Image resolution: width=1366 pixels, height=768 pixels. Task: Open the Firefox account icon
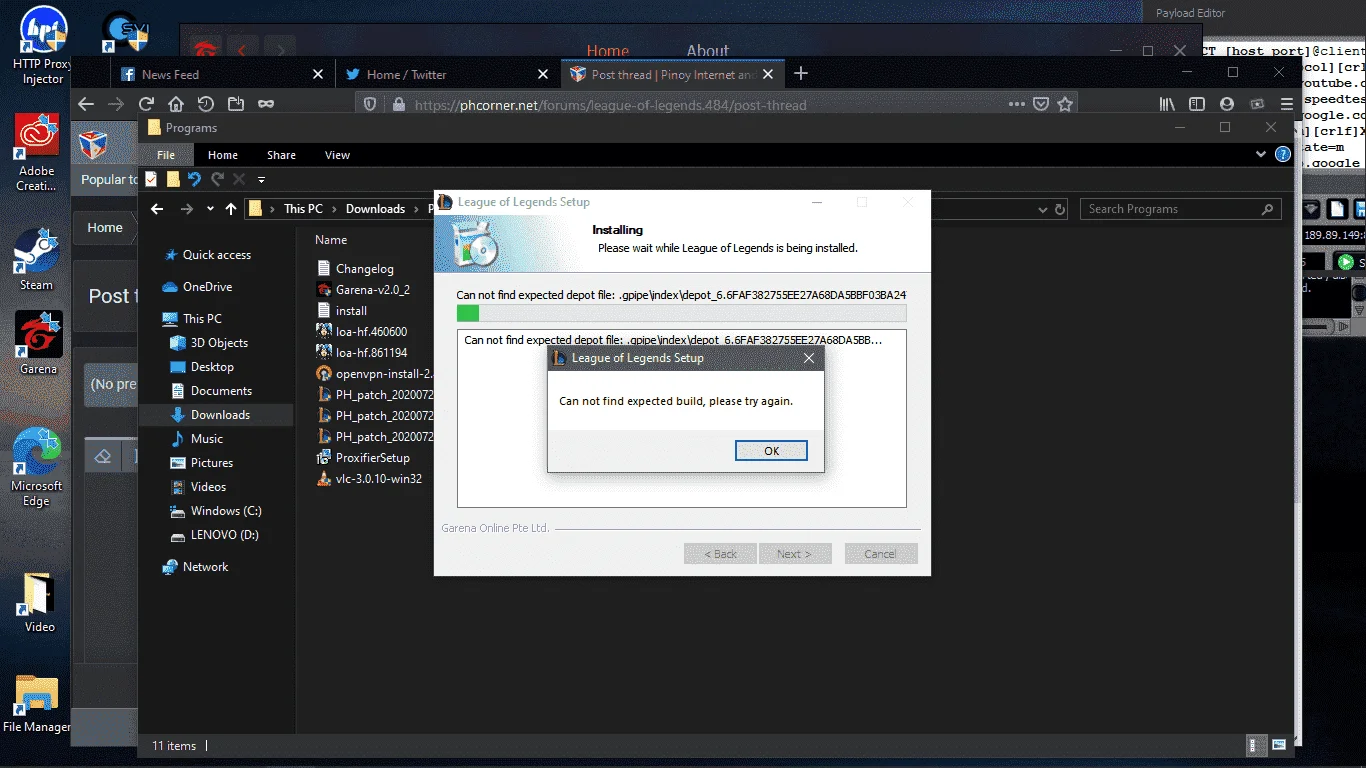point(1227,104)
